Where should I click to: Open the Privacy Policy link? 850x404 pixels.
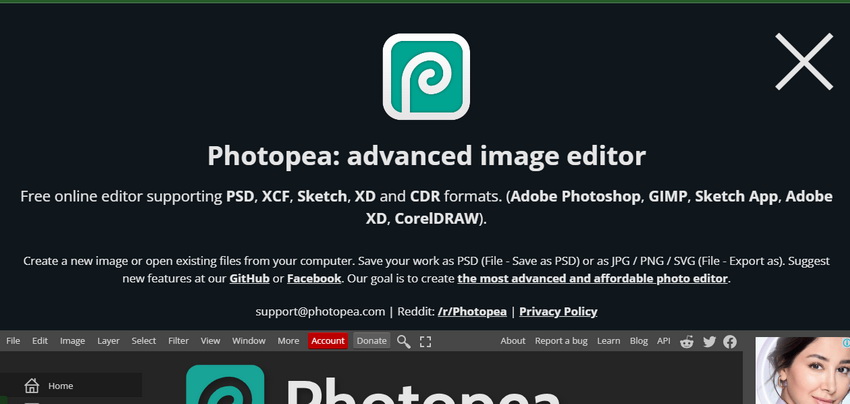(x=558, y=312)
